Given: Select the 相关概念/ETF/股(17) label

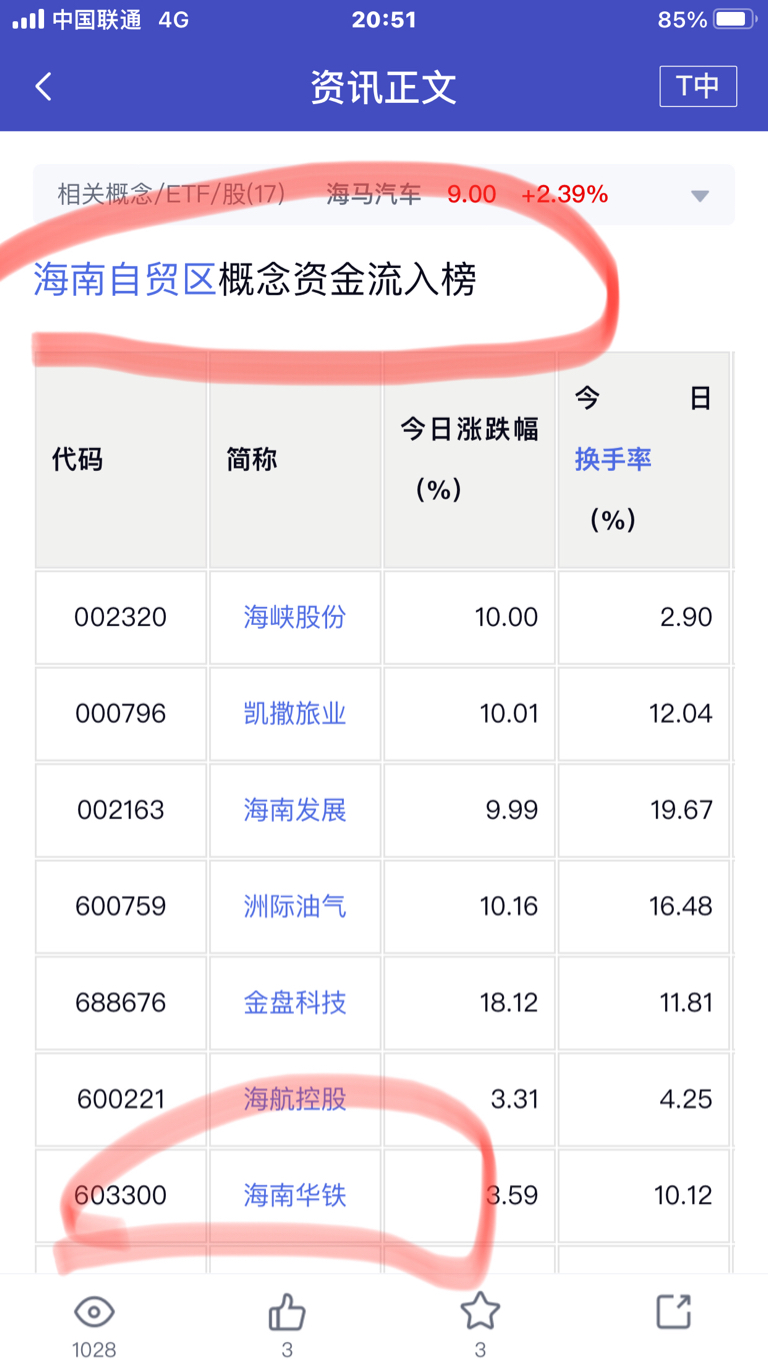Looking at the screenshot, I should click(x=171, y=194).
